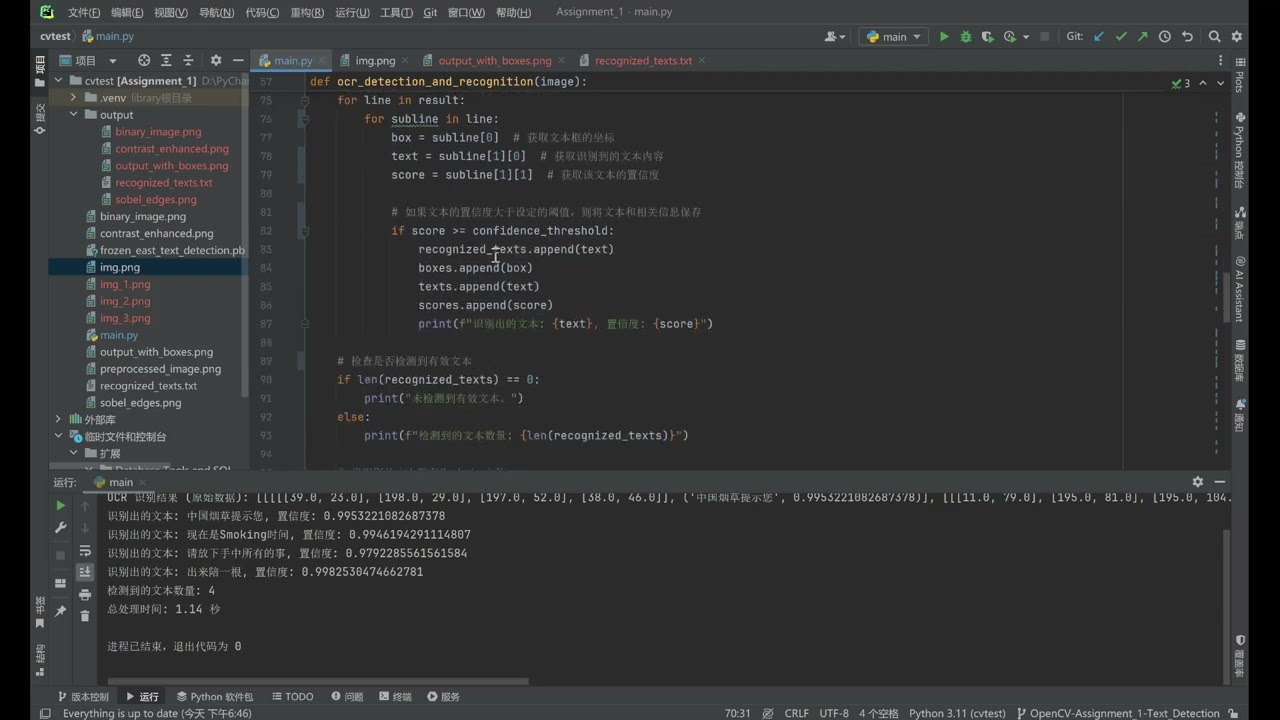Expand all in project panel

[166, 60]
